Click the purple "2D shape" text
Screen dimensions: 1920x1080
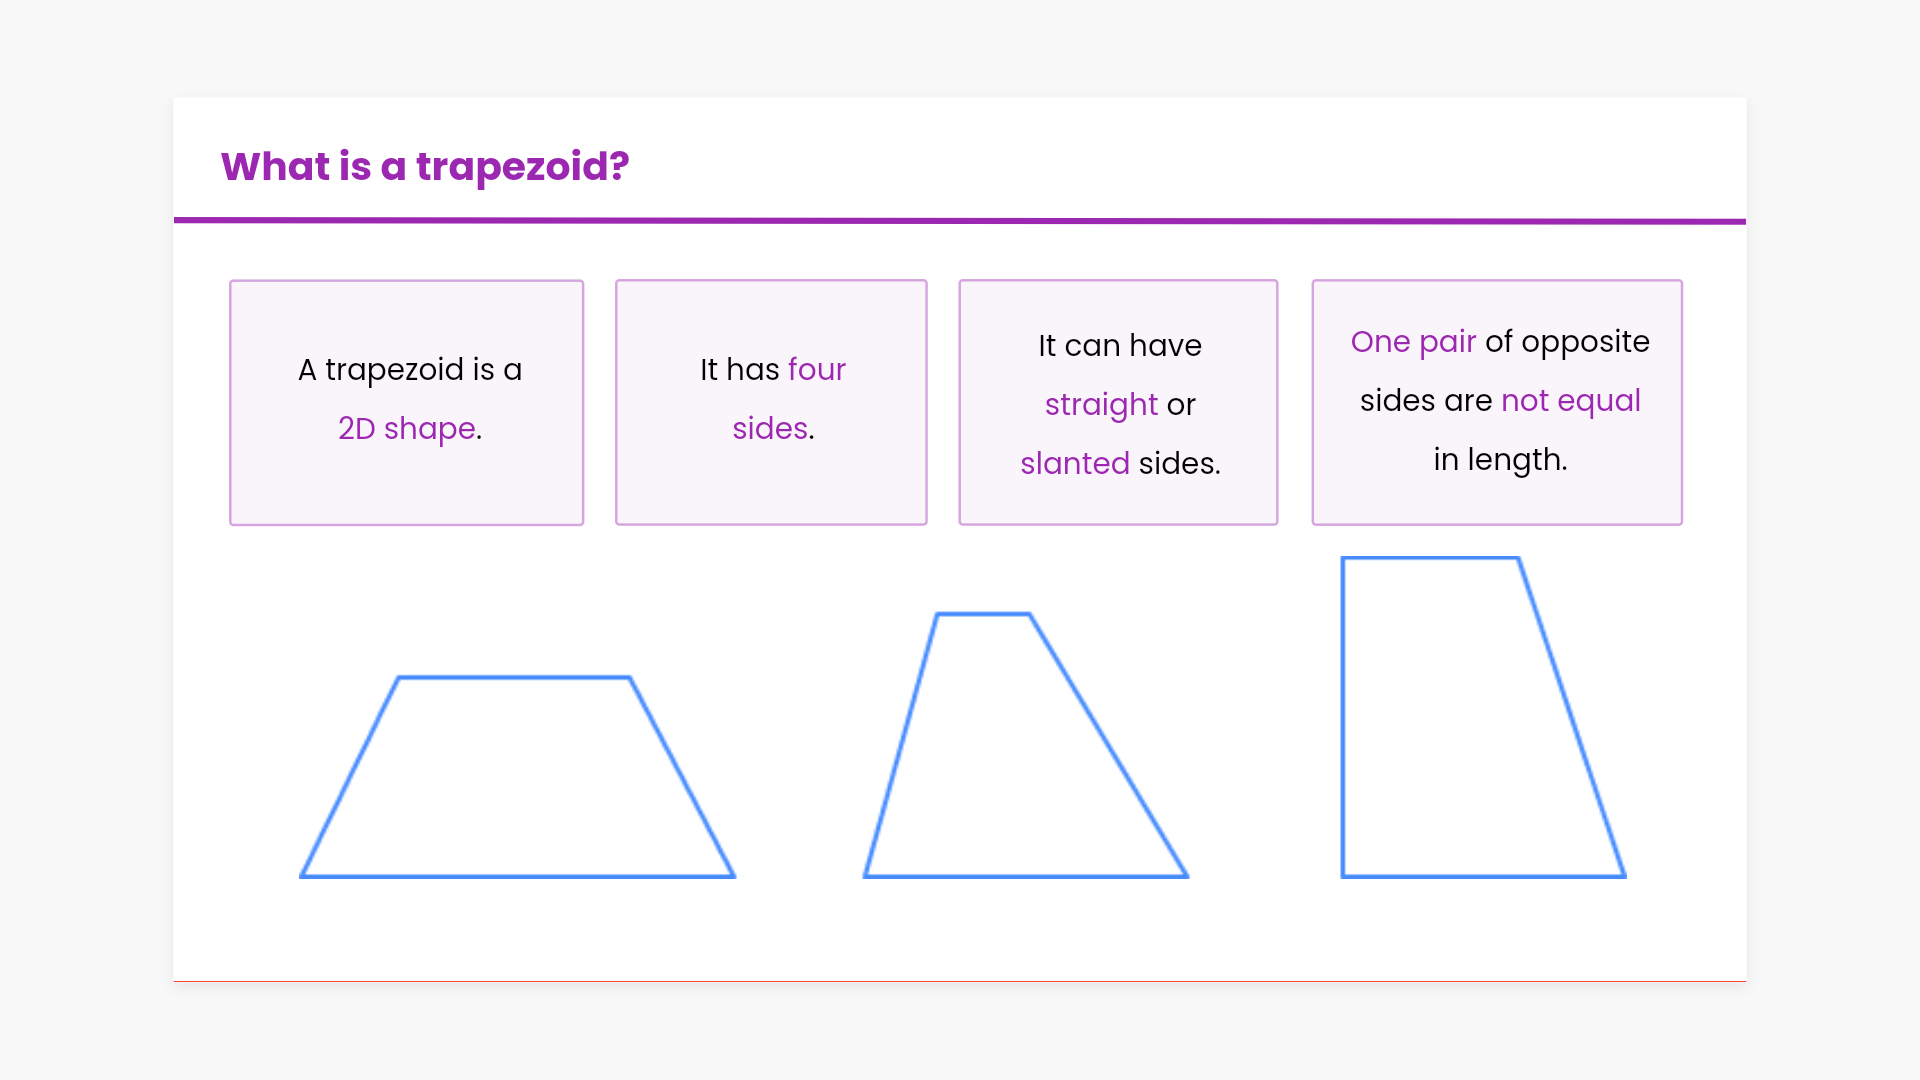tap(407, 429)
